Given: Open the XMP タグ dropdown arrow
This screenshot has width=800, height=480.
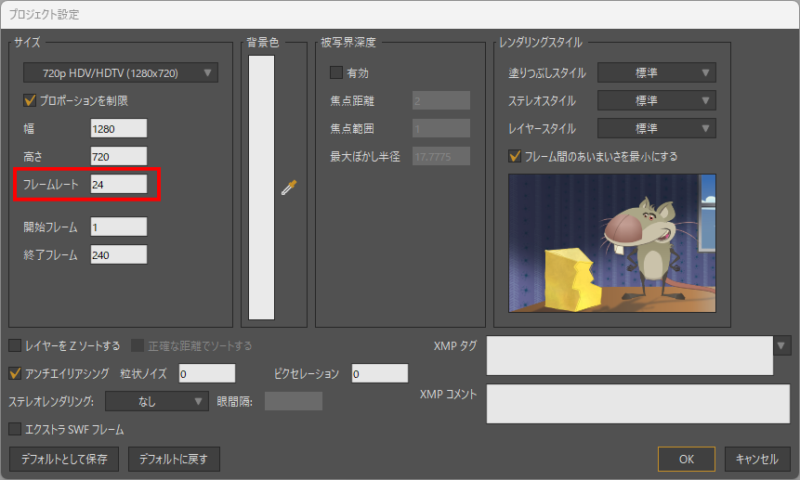Looking at the screenshot, I should 781,346.
